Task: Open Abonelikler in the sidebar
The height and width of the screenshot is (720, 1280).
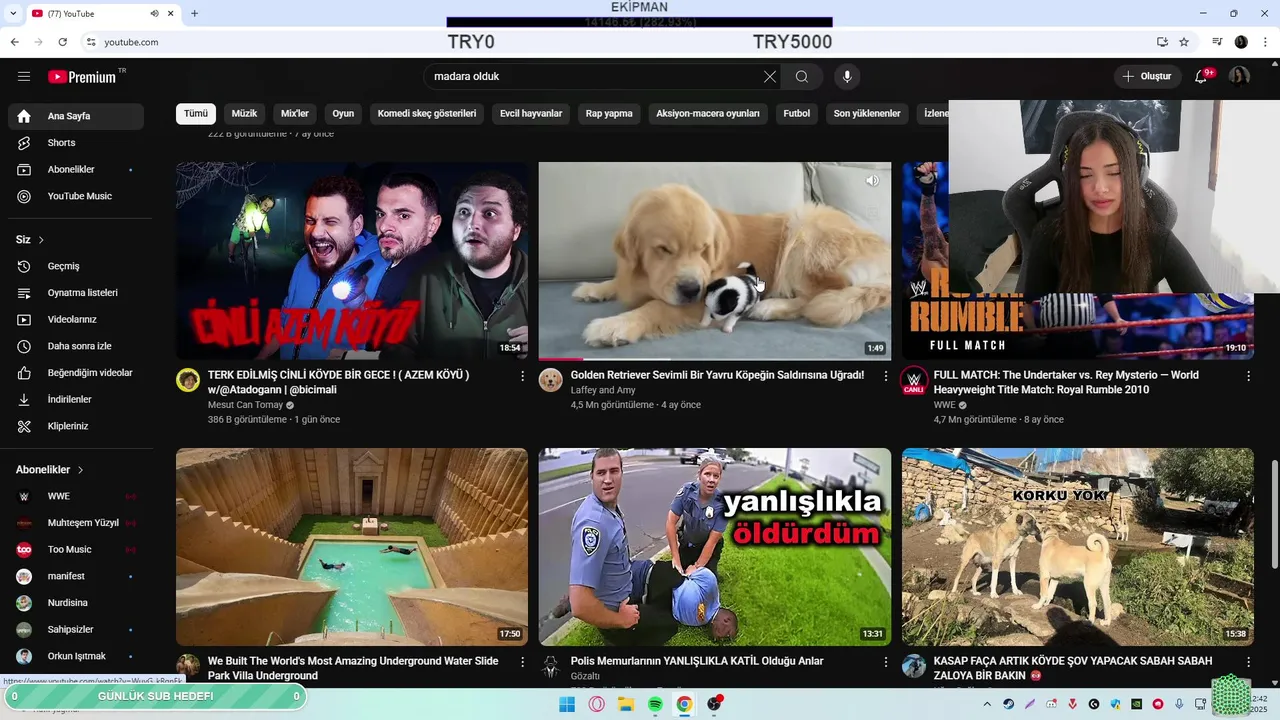Action: pyautogui.click(x=76, y=170)
